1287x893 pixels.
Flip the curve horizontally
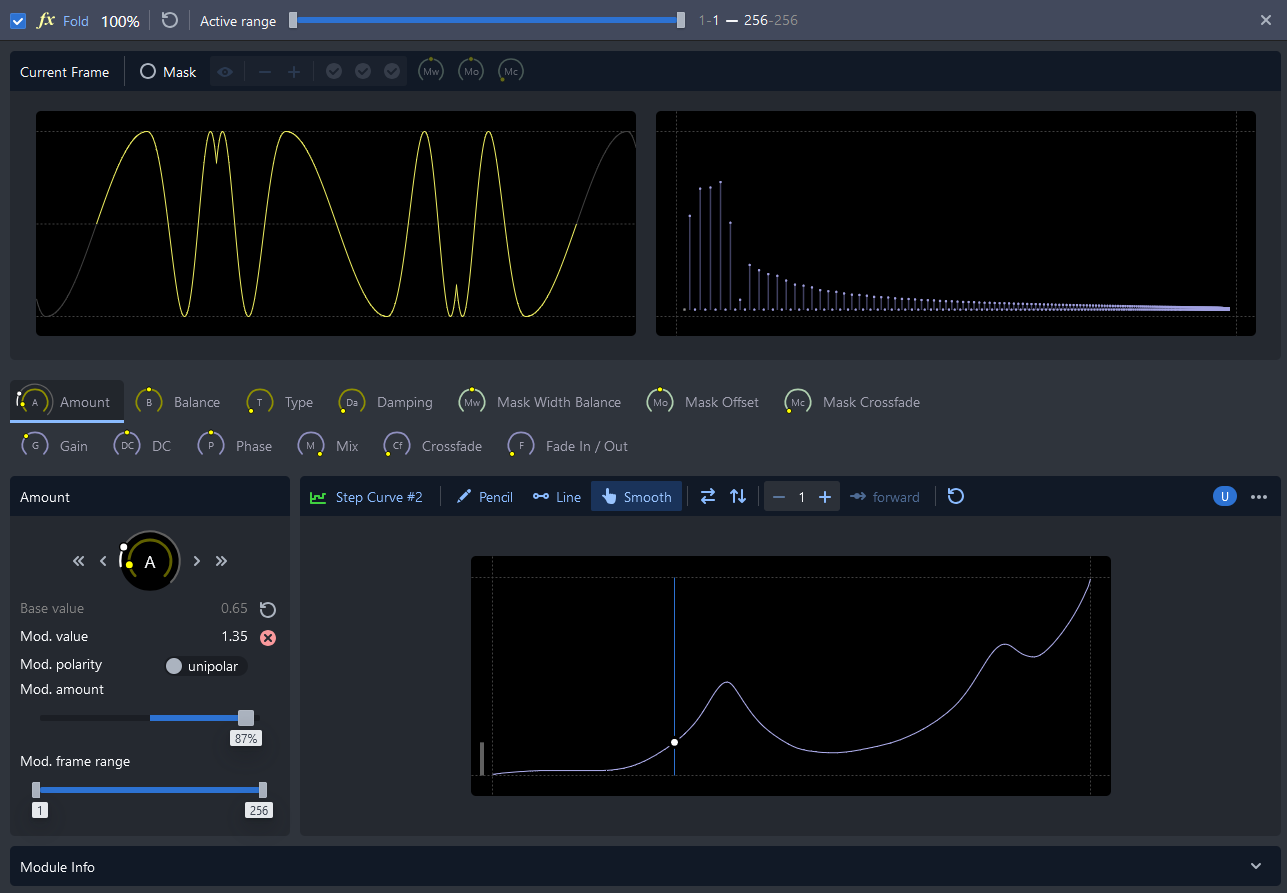click(708, 496)
